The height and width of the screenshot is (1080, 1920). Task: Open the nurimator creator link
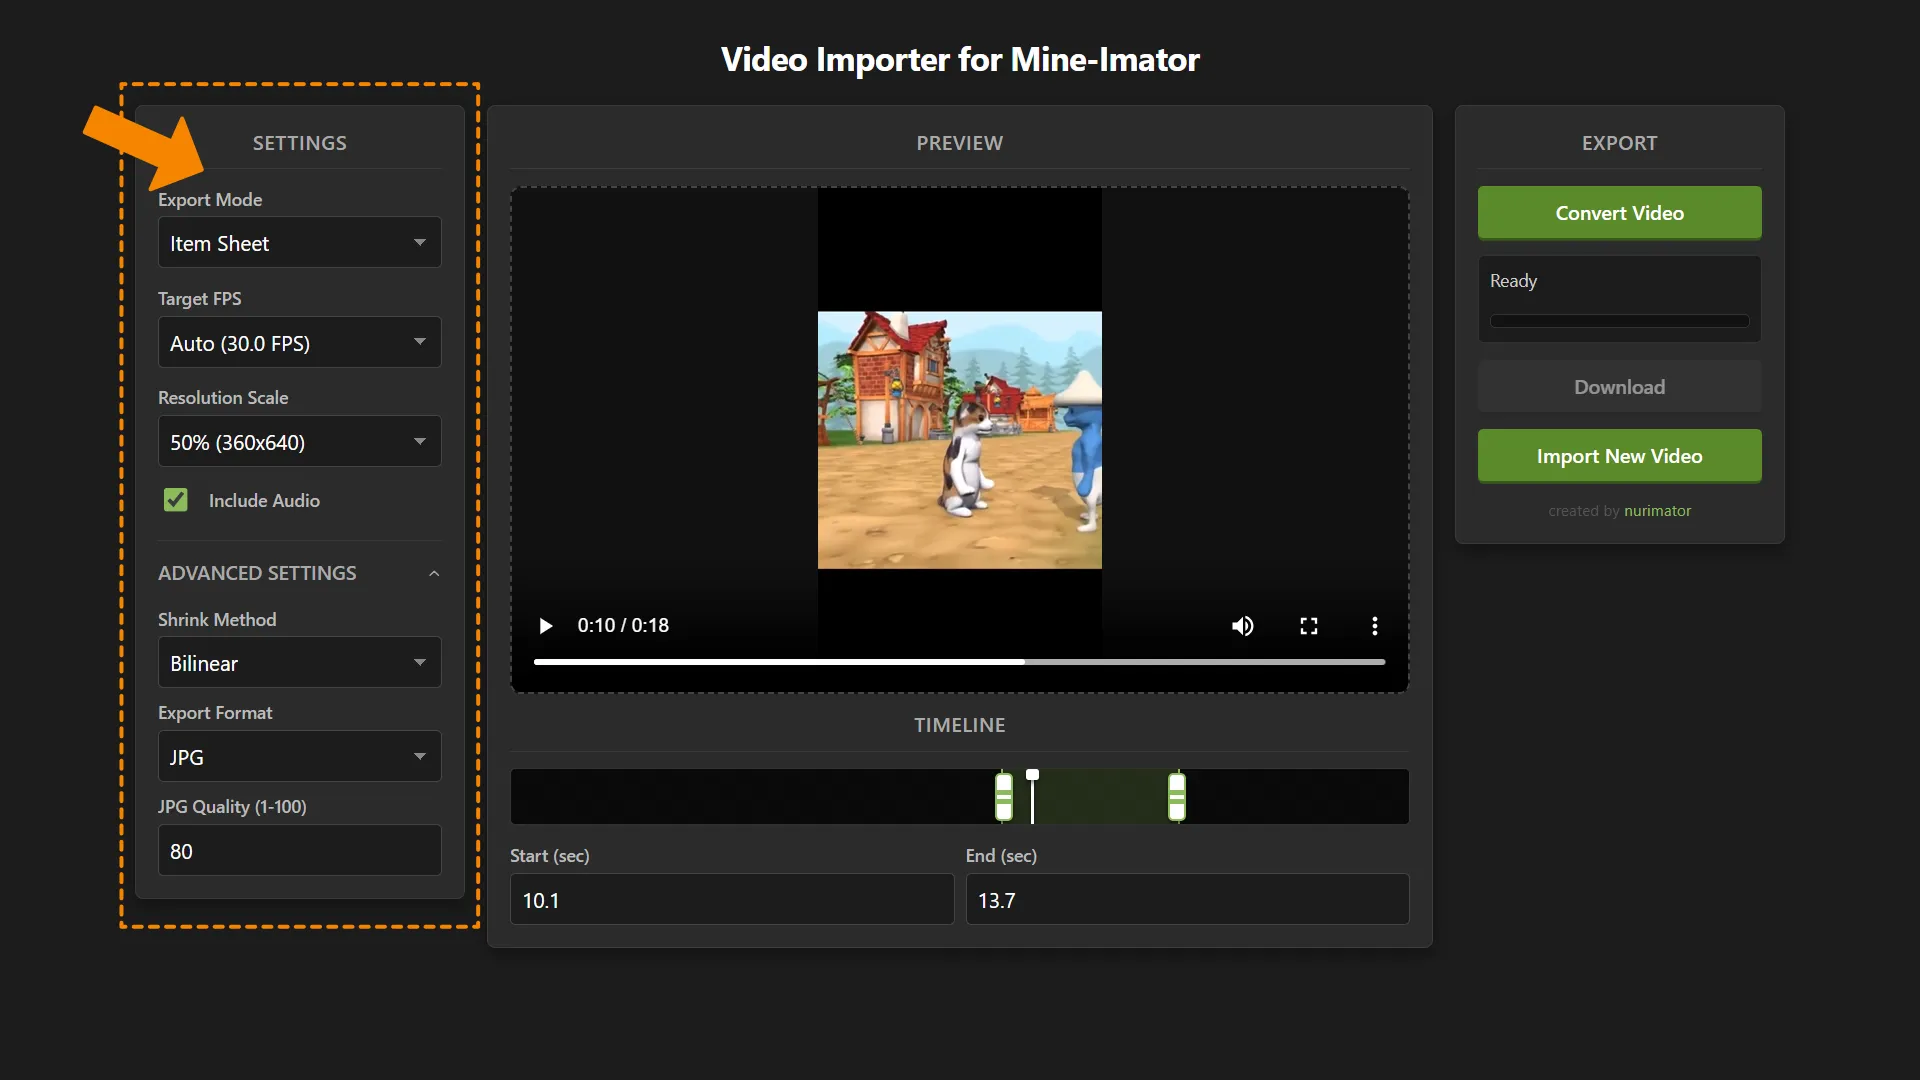click(x=1657, y=511)
